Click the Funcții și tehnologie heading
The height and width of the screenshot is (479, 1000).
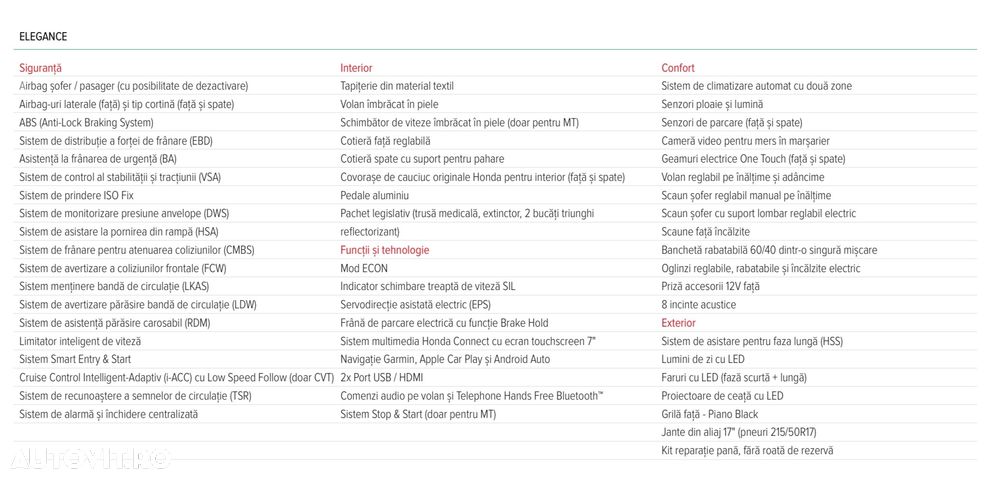(x=384, y=250)
